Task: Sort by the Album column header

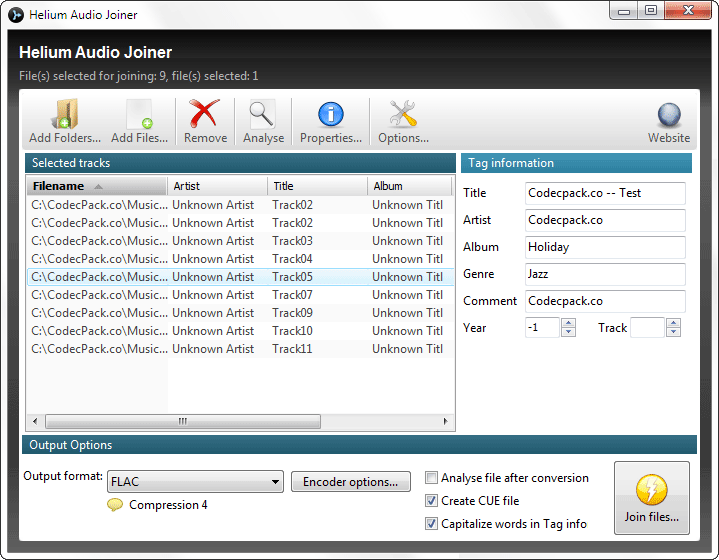Action: point(409,186)
